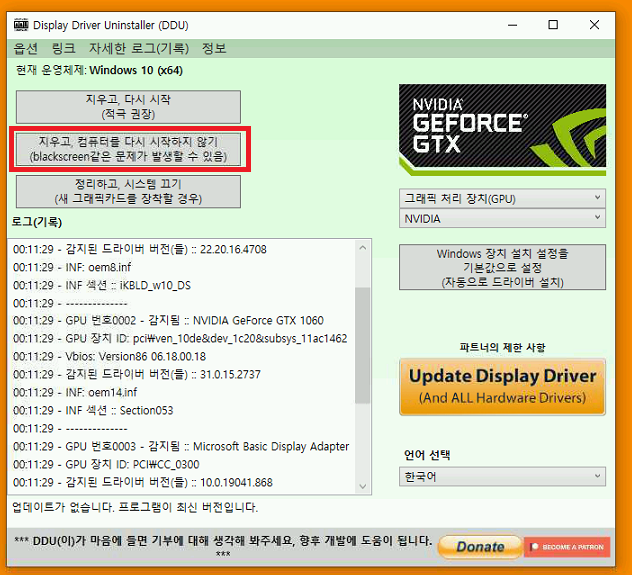
Task: Click the 업데이트가 없습니다 status text
Action: coord(135,507)
